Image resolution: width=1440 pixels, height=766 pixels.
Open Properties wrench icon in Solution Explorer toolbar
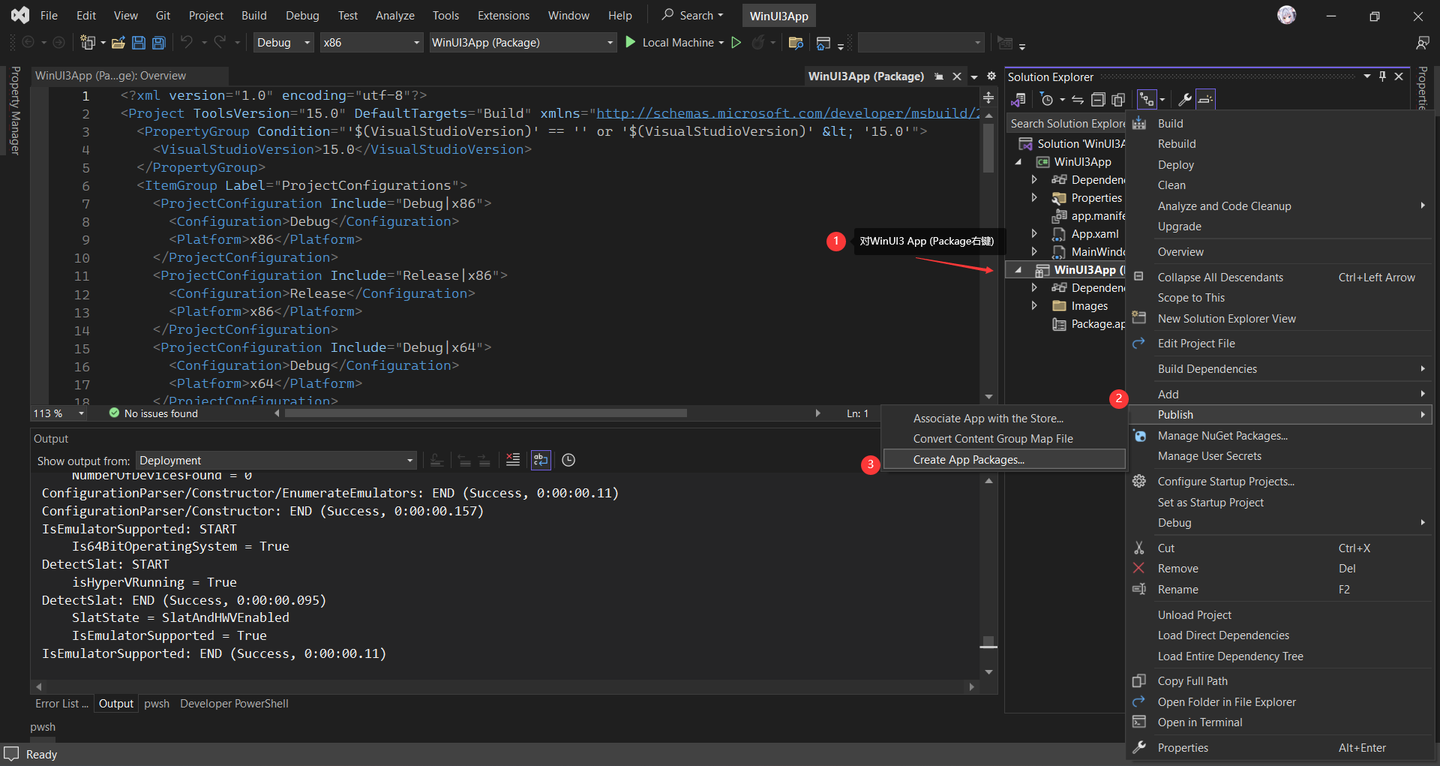(x=1185, y=100)
